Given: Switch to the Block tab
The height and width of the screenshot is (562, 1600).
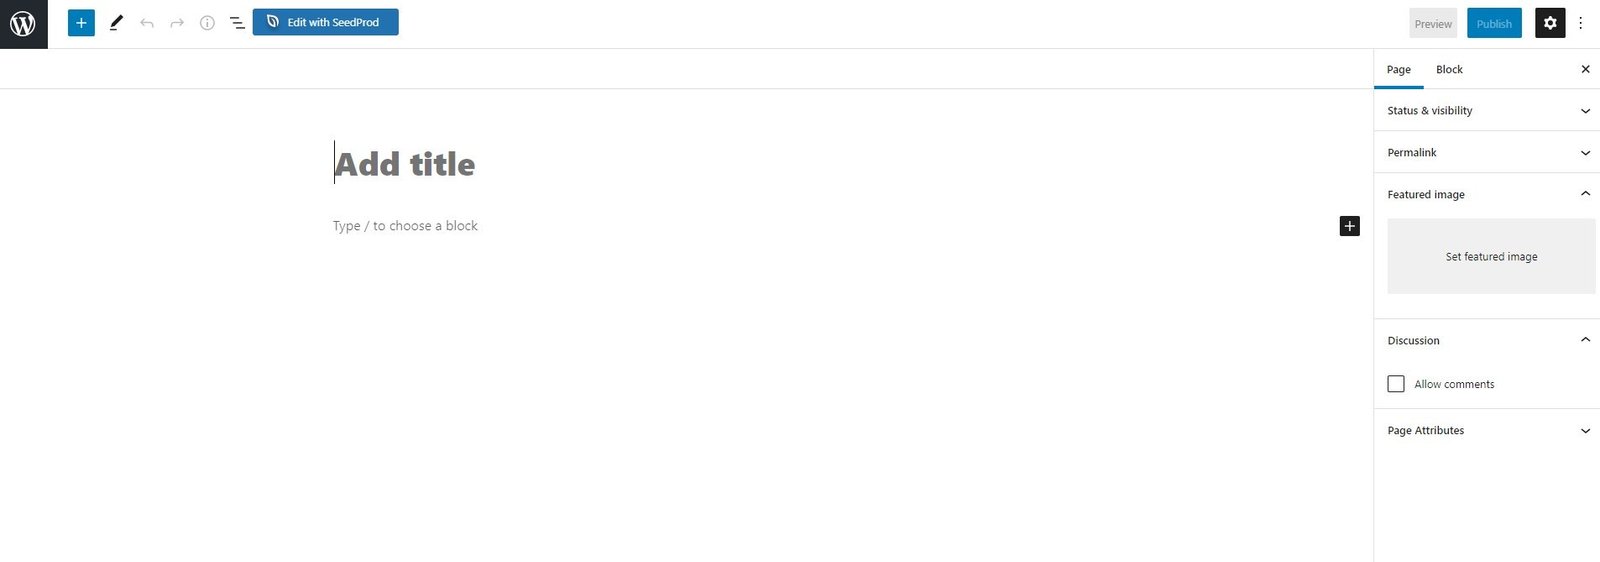Looking at the screenshot, I should click(x=1449, y=69).
